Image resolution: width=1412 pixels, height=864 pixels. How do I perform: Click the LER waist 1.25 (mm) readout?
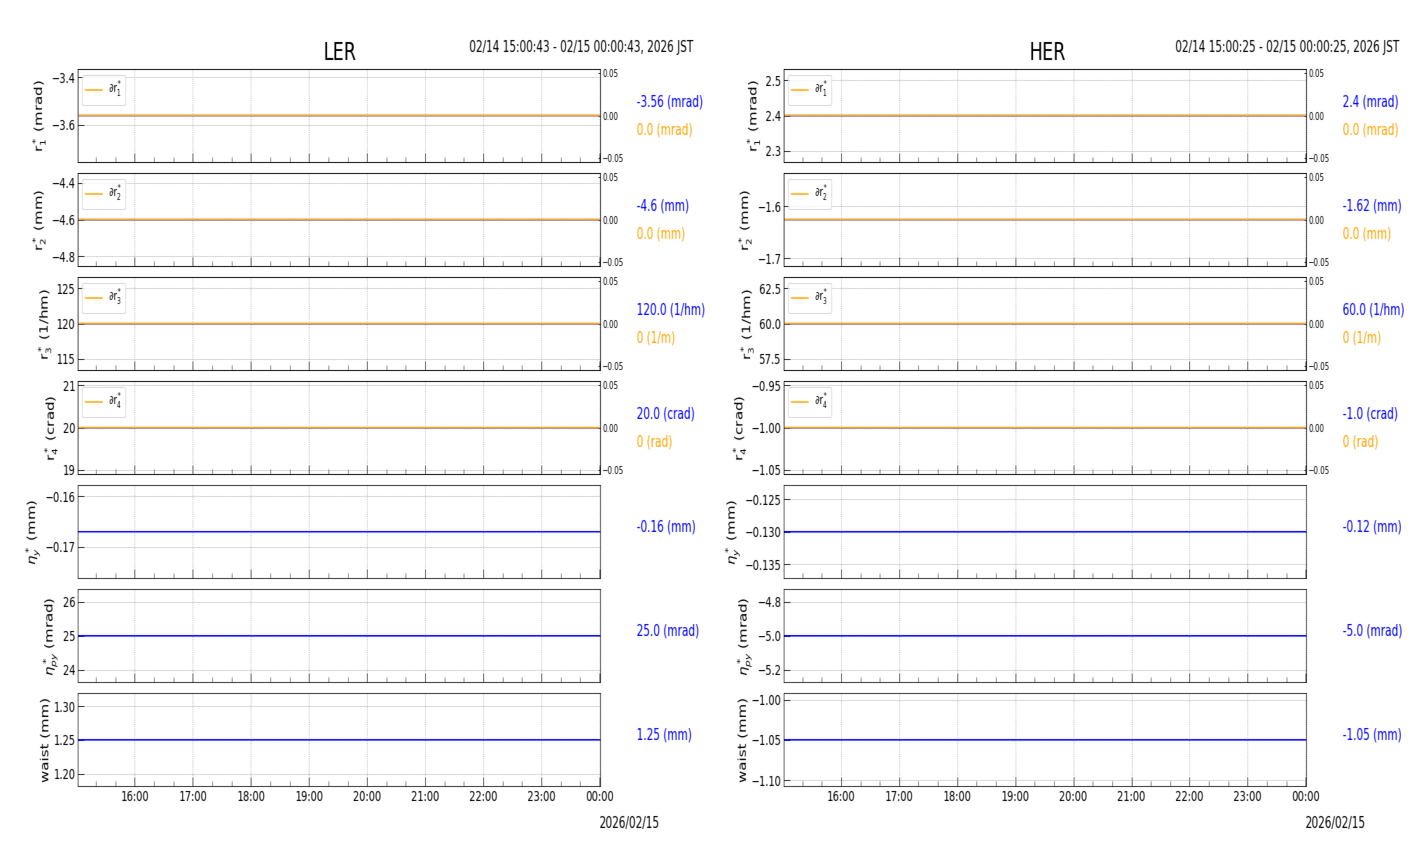(664, 735)
